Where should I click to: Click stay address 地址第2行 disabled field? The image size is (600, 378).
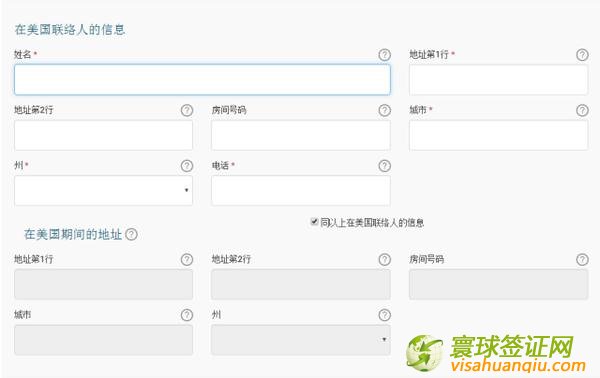301,284
